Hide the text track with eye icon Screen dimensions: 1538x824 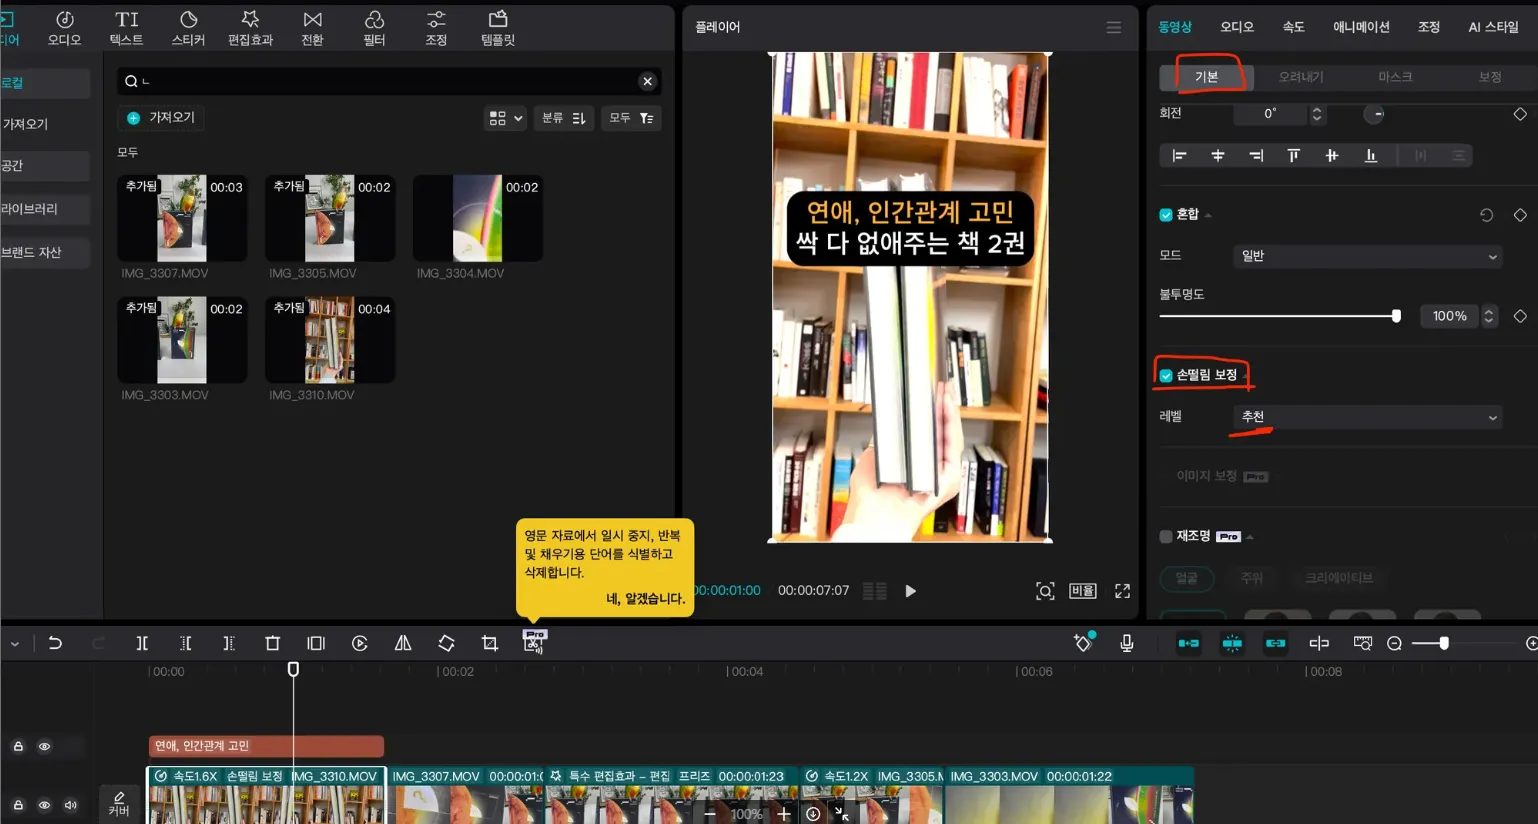click(44, 746)
